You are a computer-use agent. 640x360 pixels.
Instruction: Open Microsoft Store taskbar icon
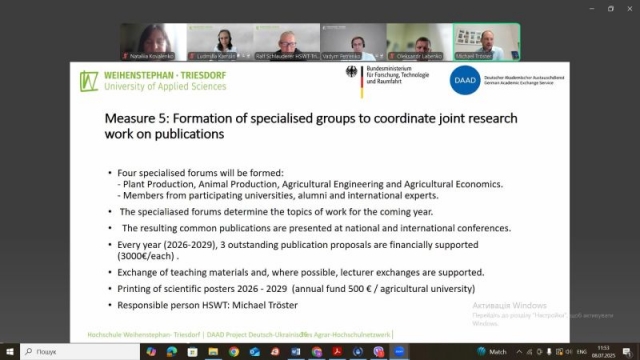pos(192,351)
